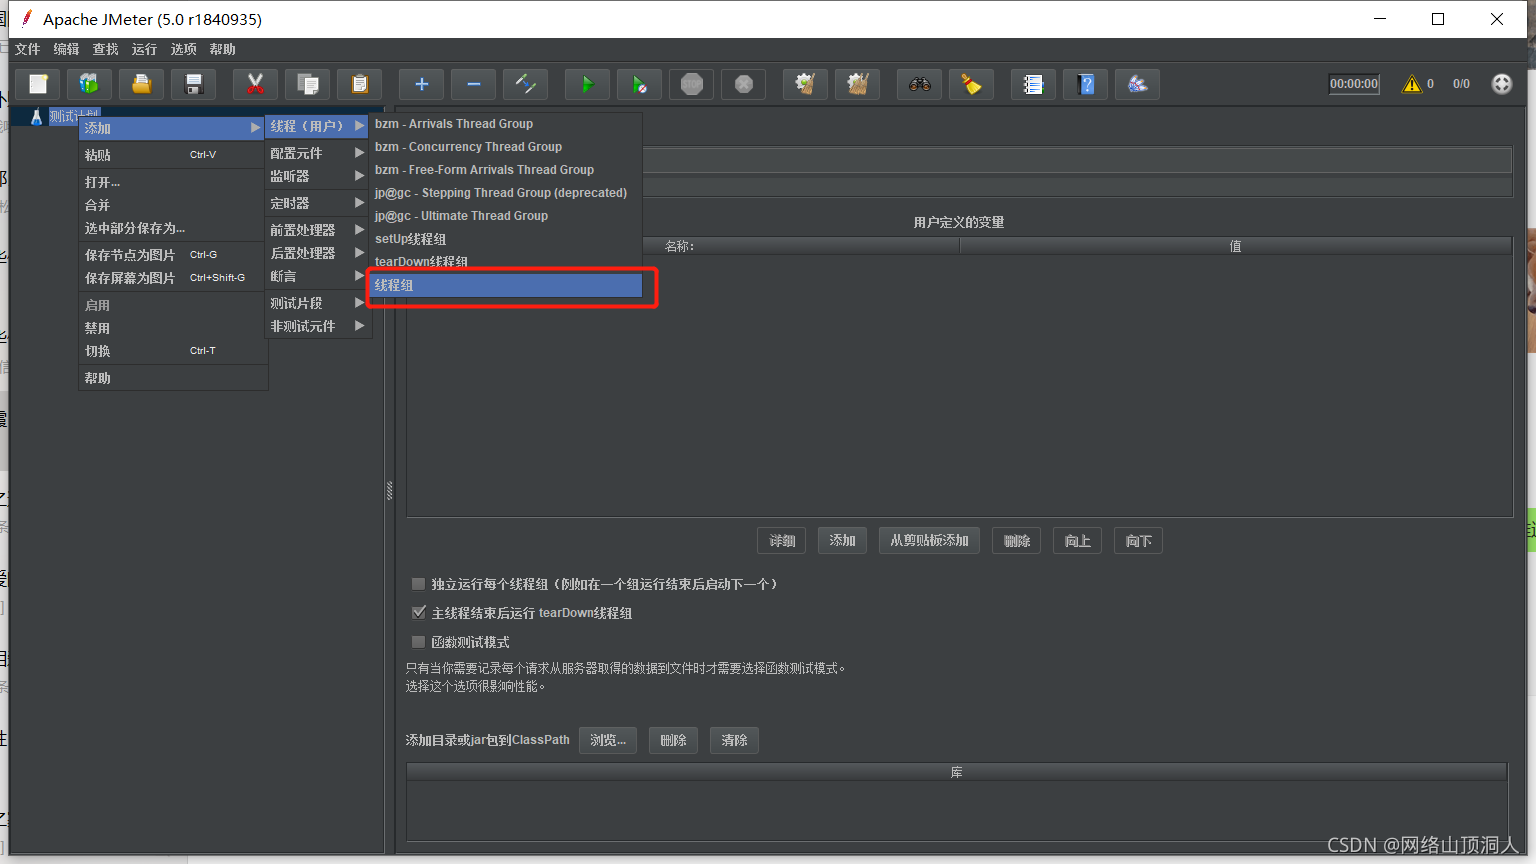This screenshot has width=1536, height=864.
Task: Click the Stop test icon
Action: [x=692, y=84]
